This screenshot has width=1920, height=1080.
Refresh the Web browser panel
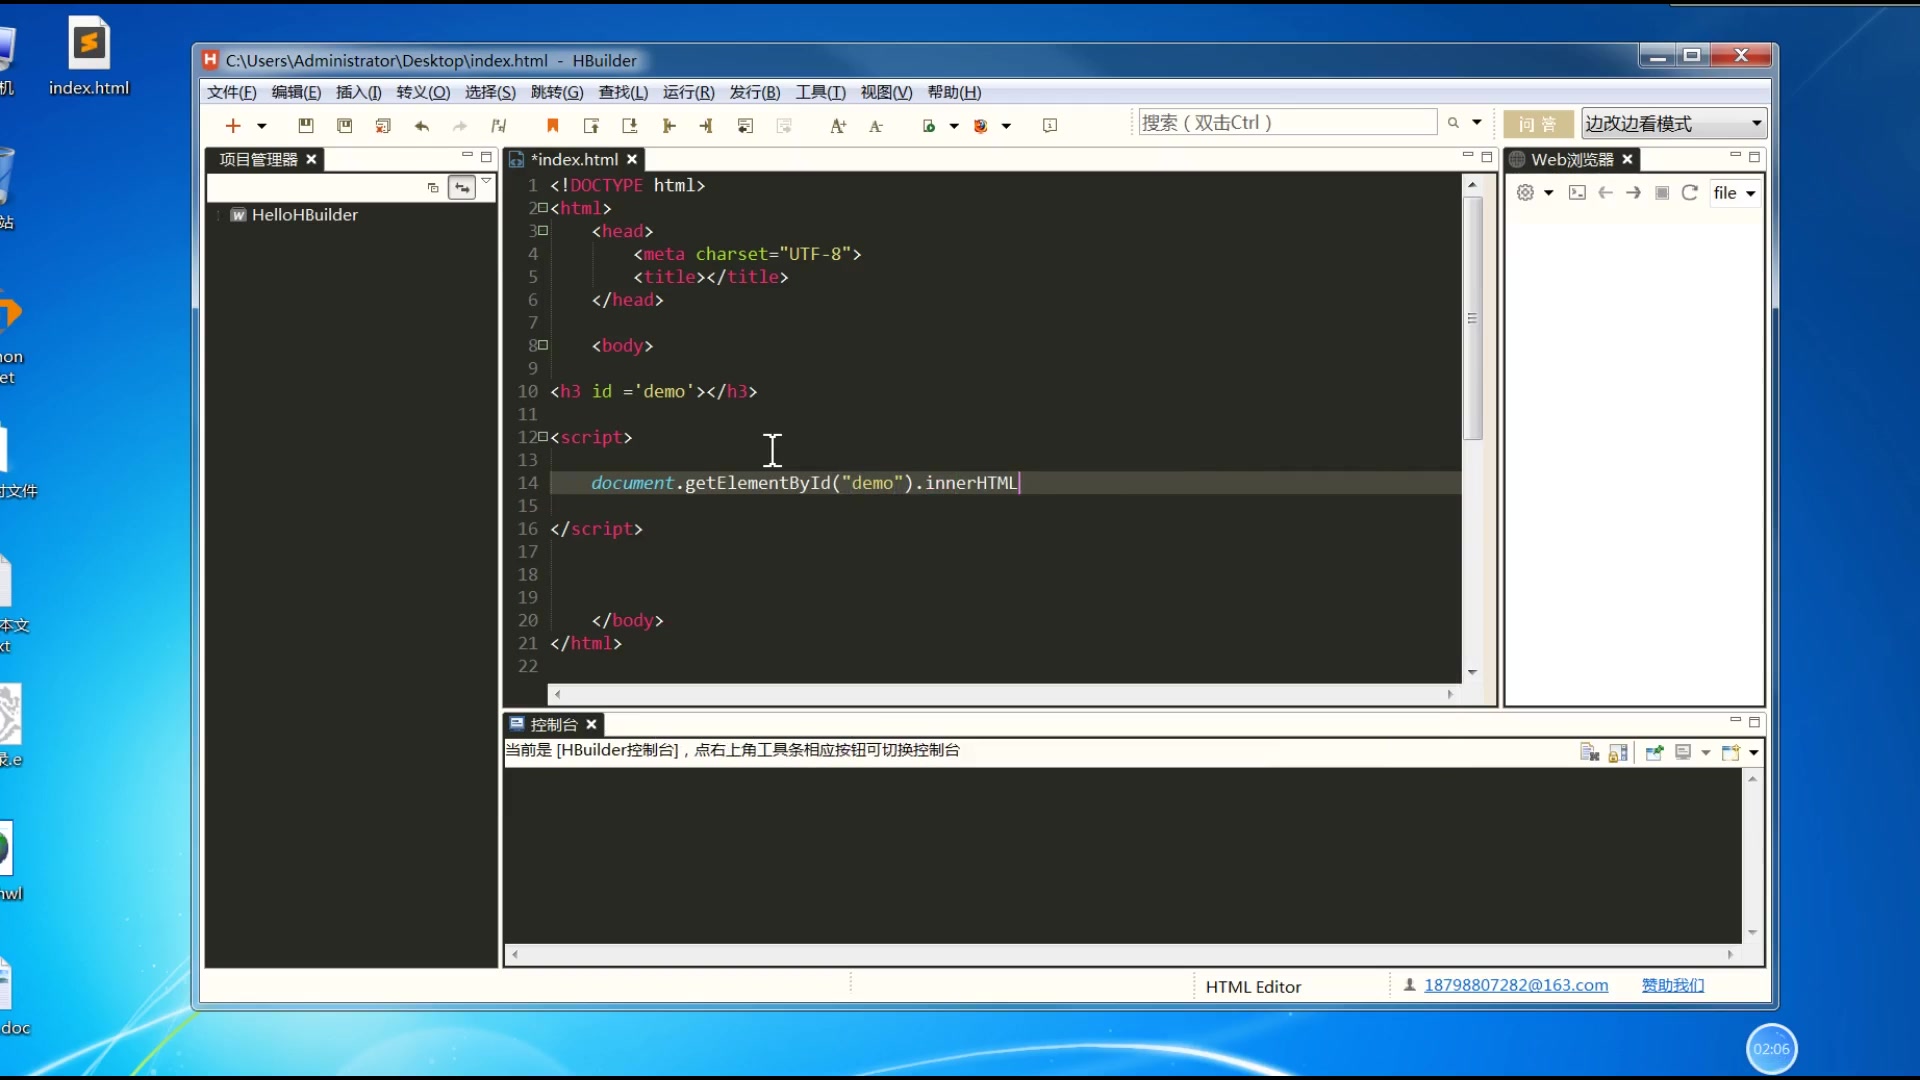pos(1690,192)
